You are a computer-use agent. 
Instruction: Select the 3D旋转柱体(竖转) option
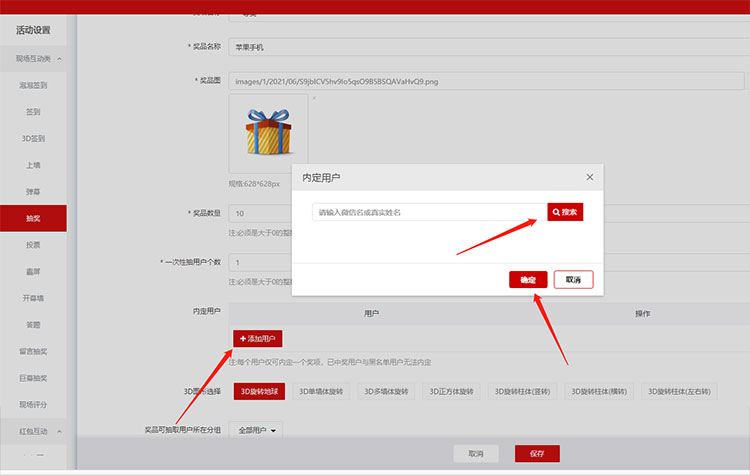pyautogui.click(x=522, y=391)
